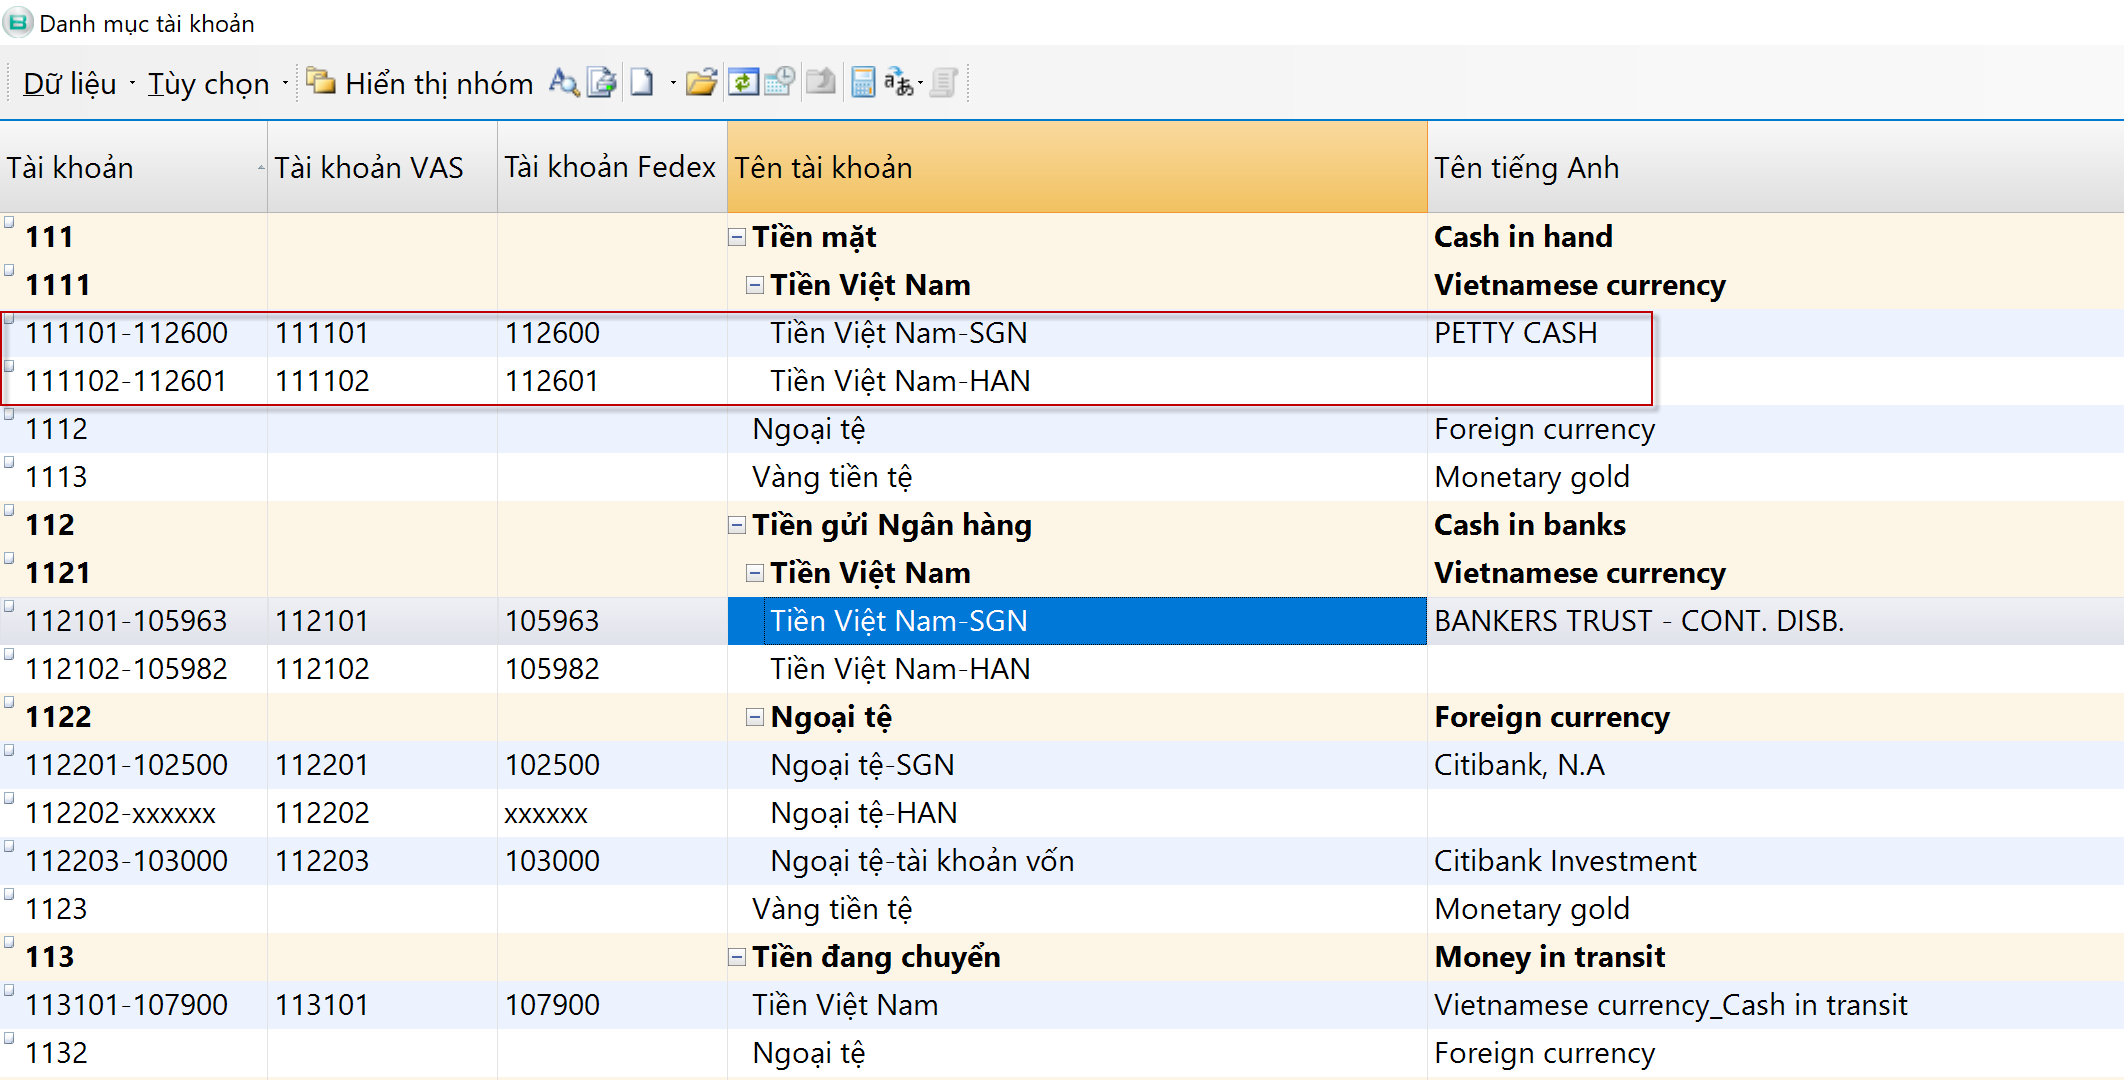Create a new record with blank page icon
The width and height of the screenshot is (2124, 1080).
pos(641,82)
